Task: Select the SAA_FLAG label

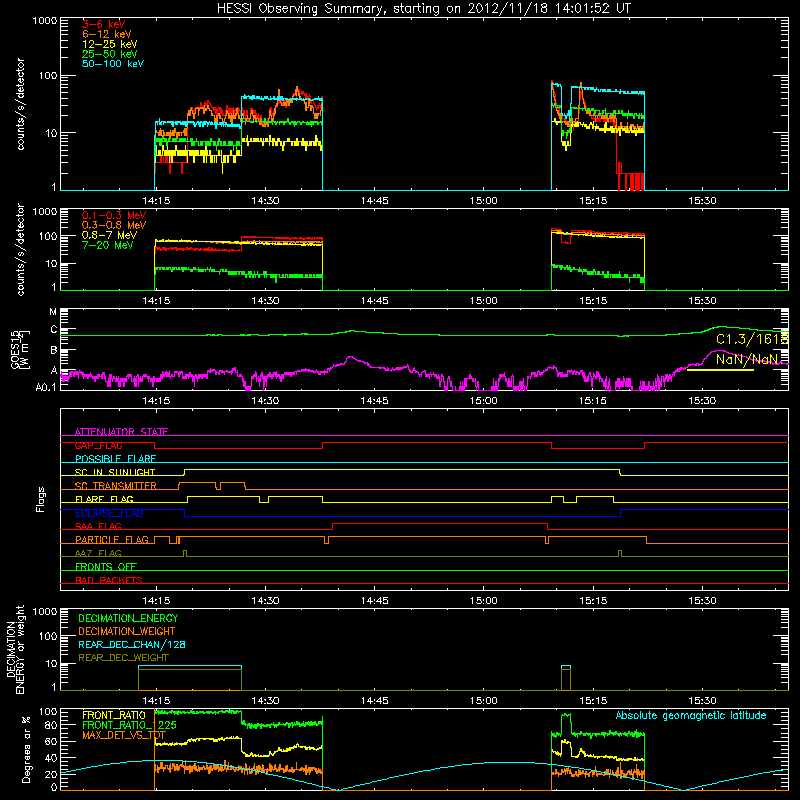Action: 98,526
